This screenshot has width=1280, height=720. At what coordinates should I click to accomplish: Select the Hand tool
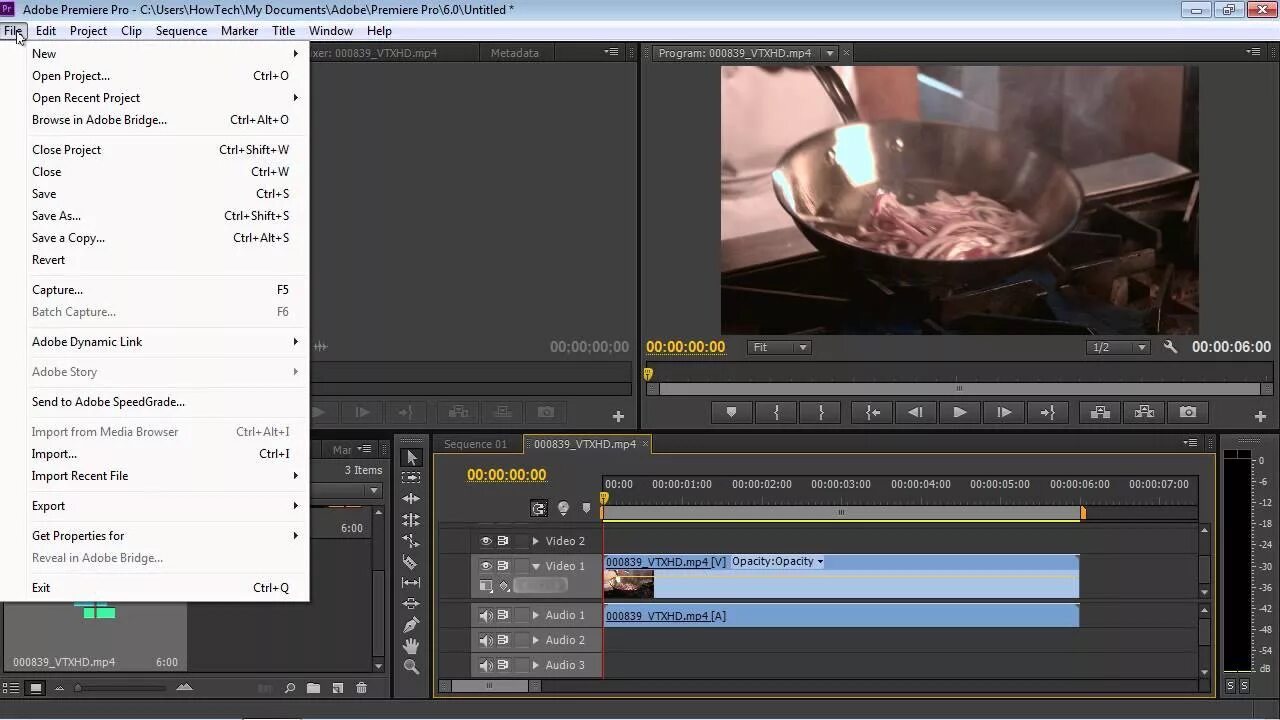point(411,646)
